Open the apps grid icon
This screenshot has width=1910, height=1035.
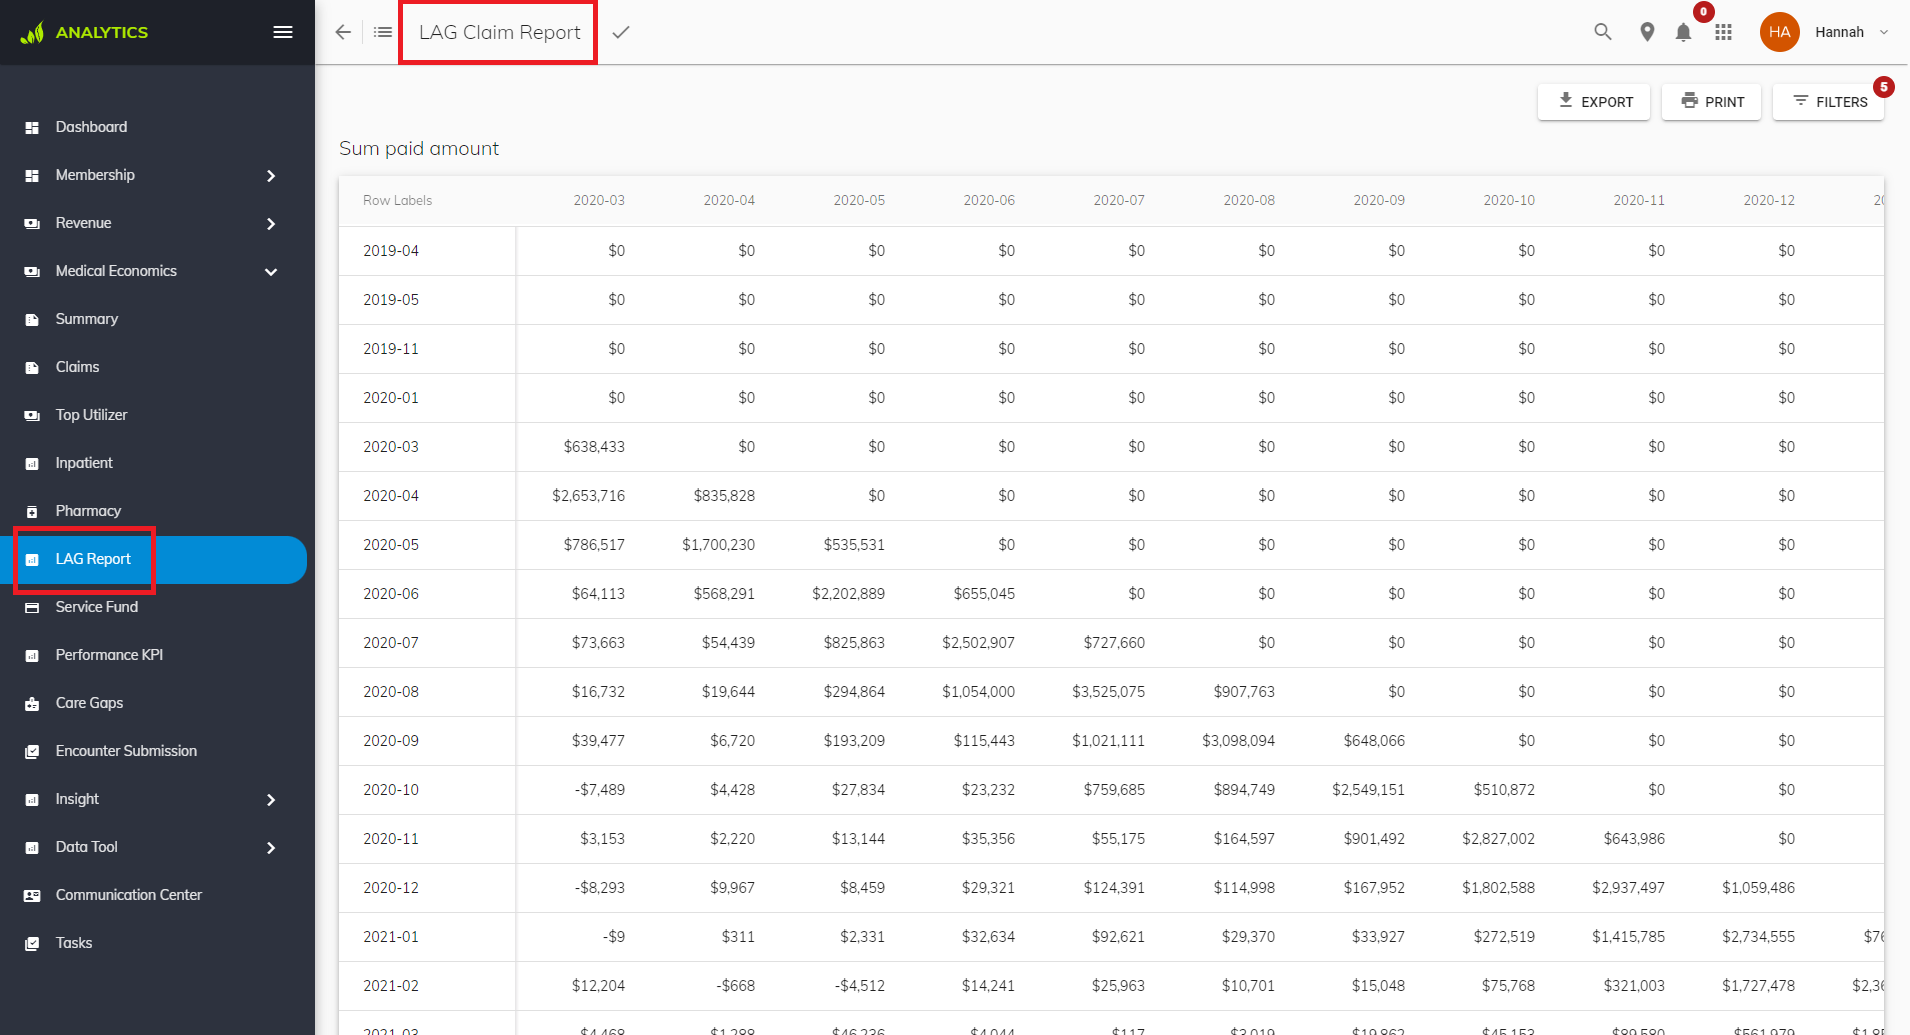click(x=1723, y=32)
